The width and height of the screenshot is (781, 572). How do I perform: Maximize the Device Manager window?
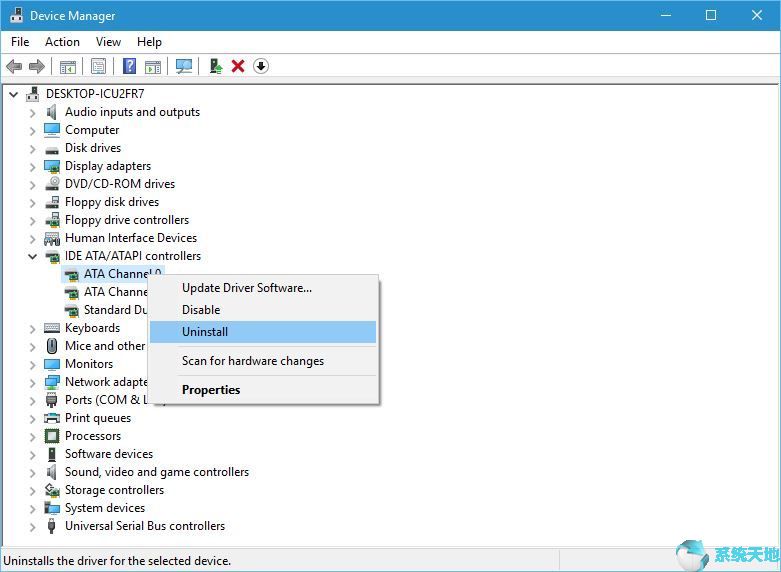pos(711,15)
